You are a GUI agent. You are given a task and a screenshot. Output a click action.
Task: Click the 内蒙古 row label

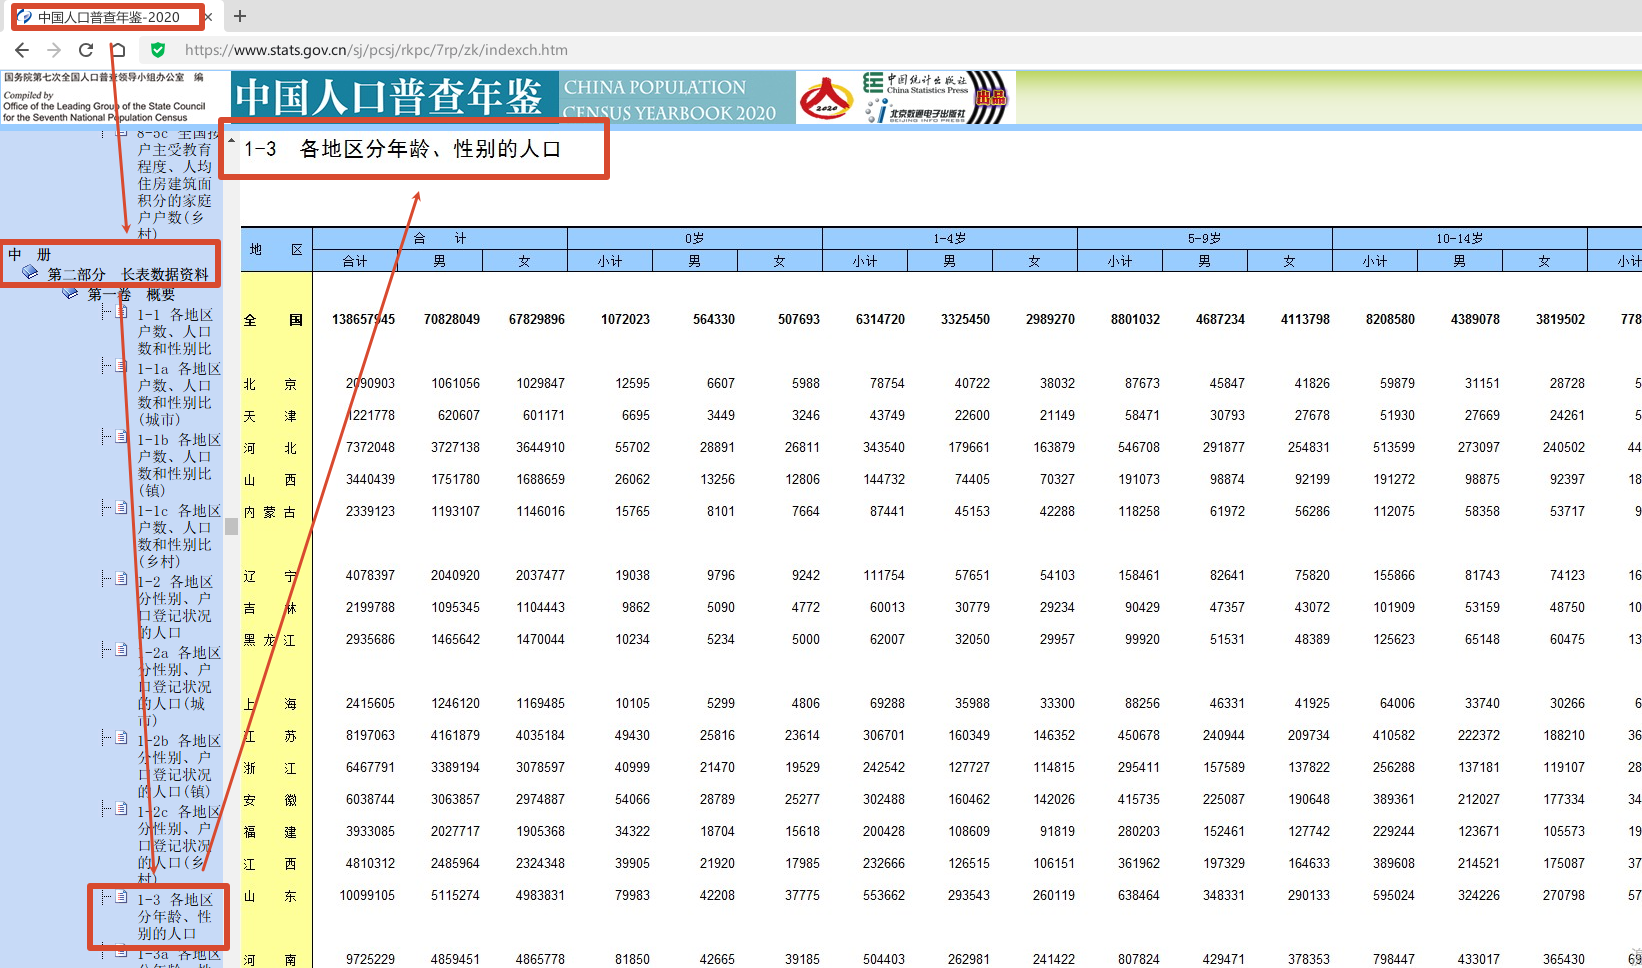(x=270, y=512)
